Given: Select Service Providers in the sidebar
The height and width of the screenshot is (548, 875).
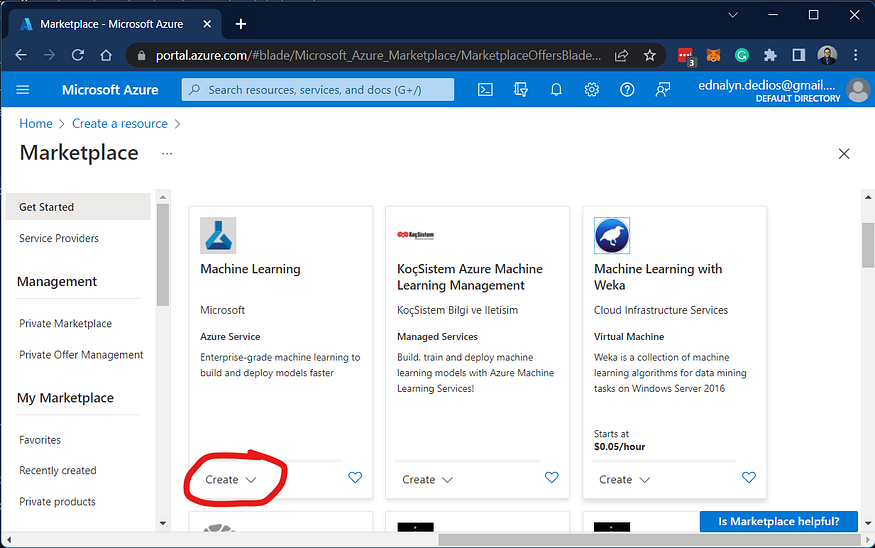Looking at the screenshot, I should (x=59, y=238).
